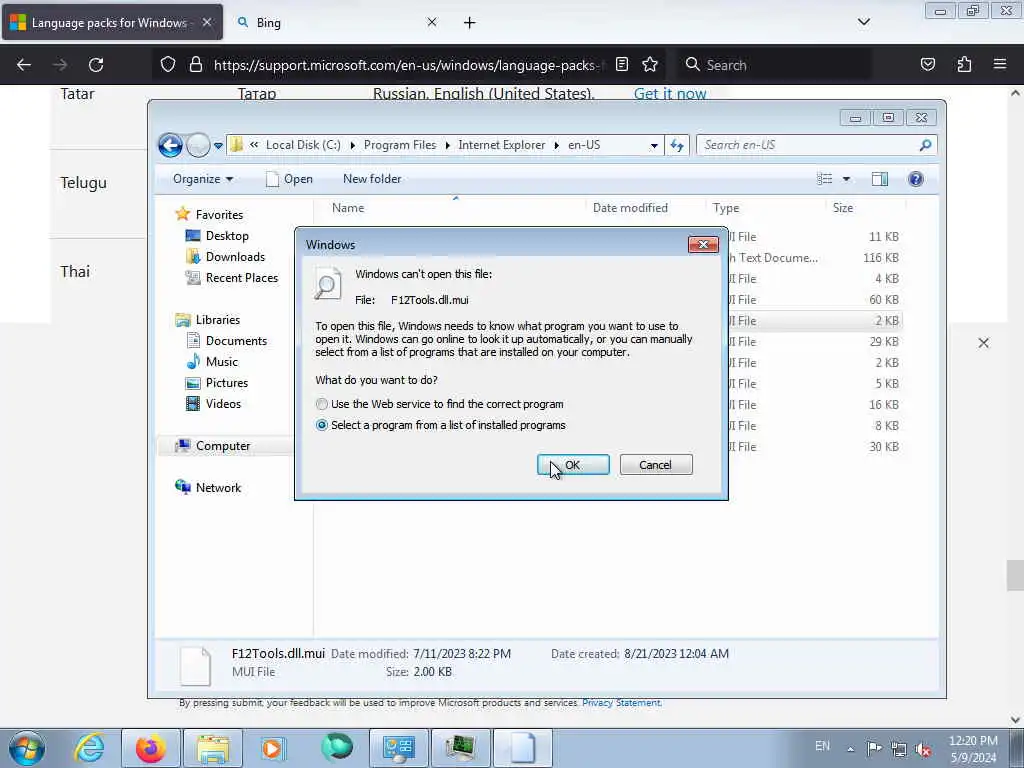Sort by Type column header
This screenshot has height=768, width=1024.
(x=726, y=208)
